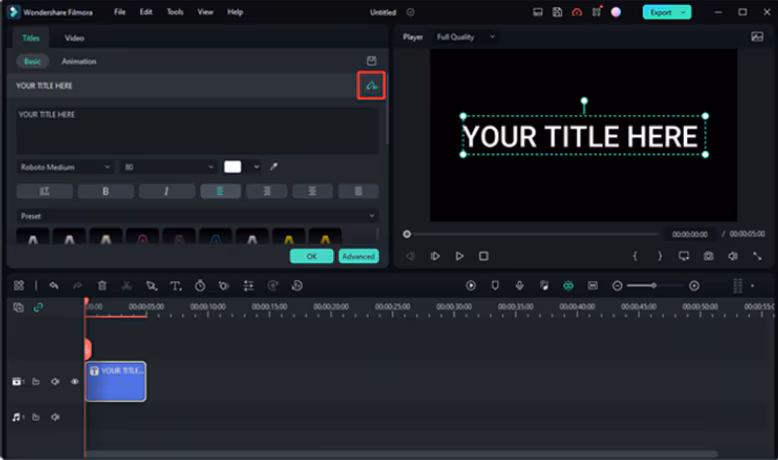The width and height of the screenshot is (778, 460).
Task: Toggle italic formatting
Action: pos(167,191)
